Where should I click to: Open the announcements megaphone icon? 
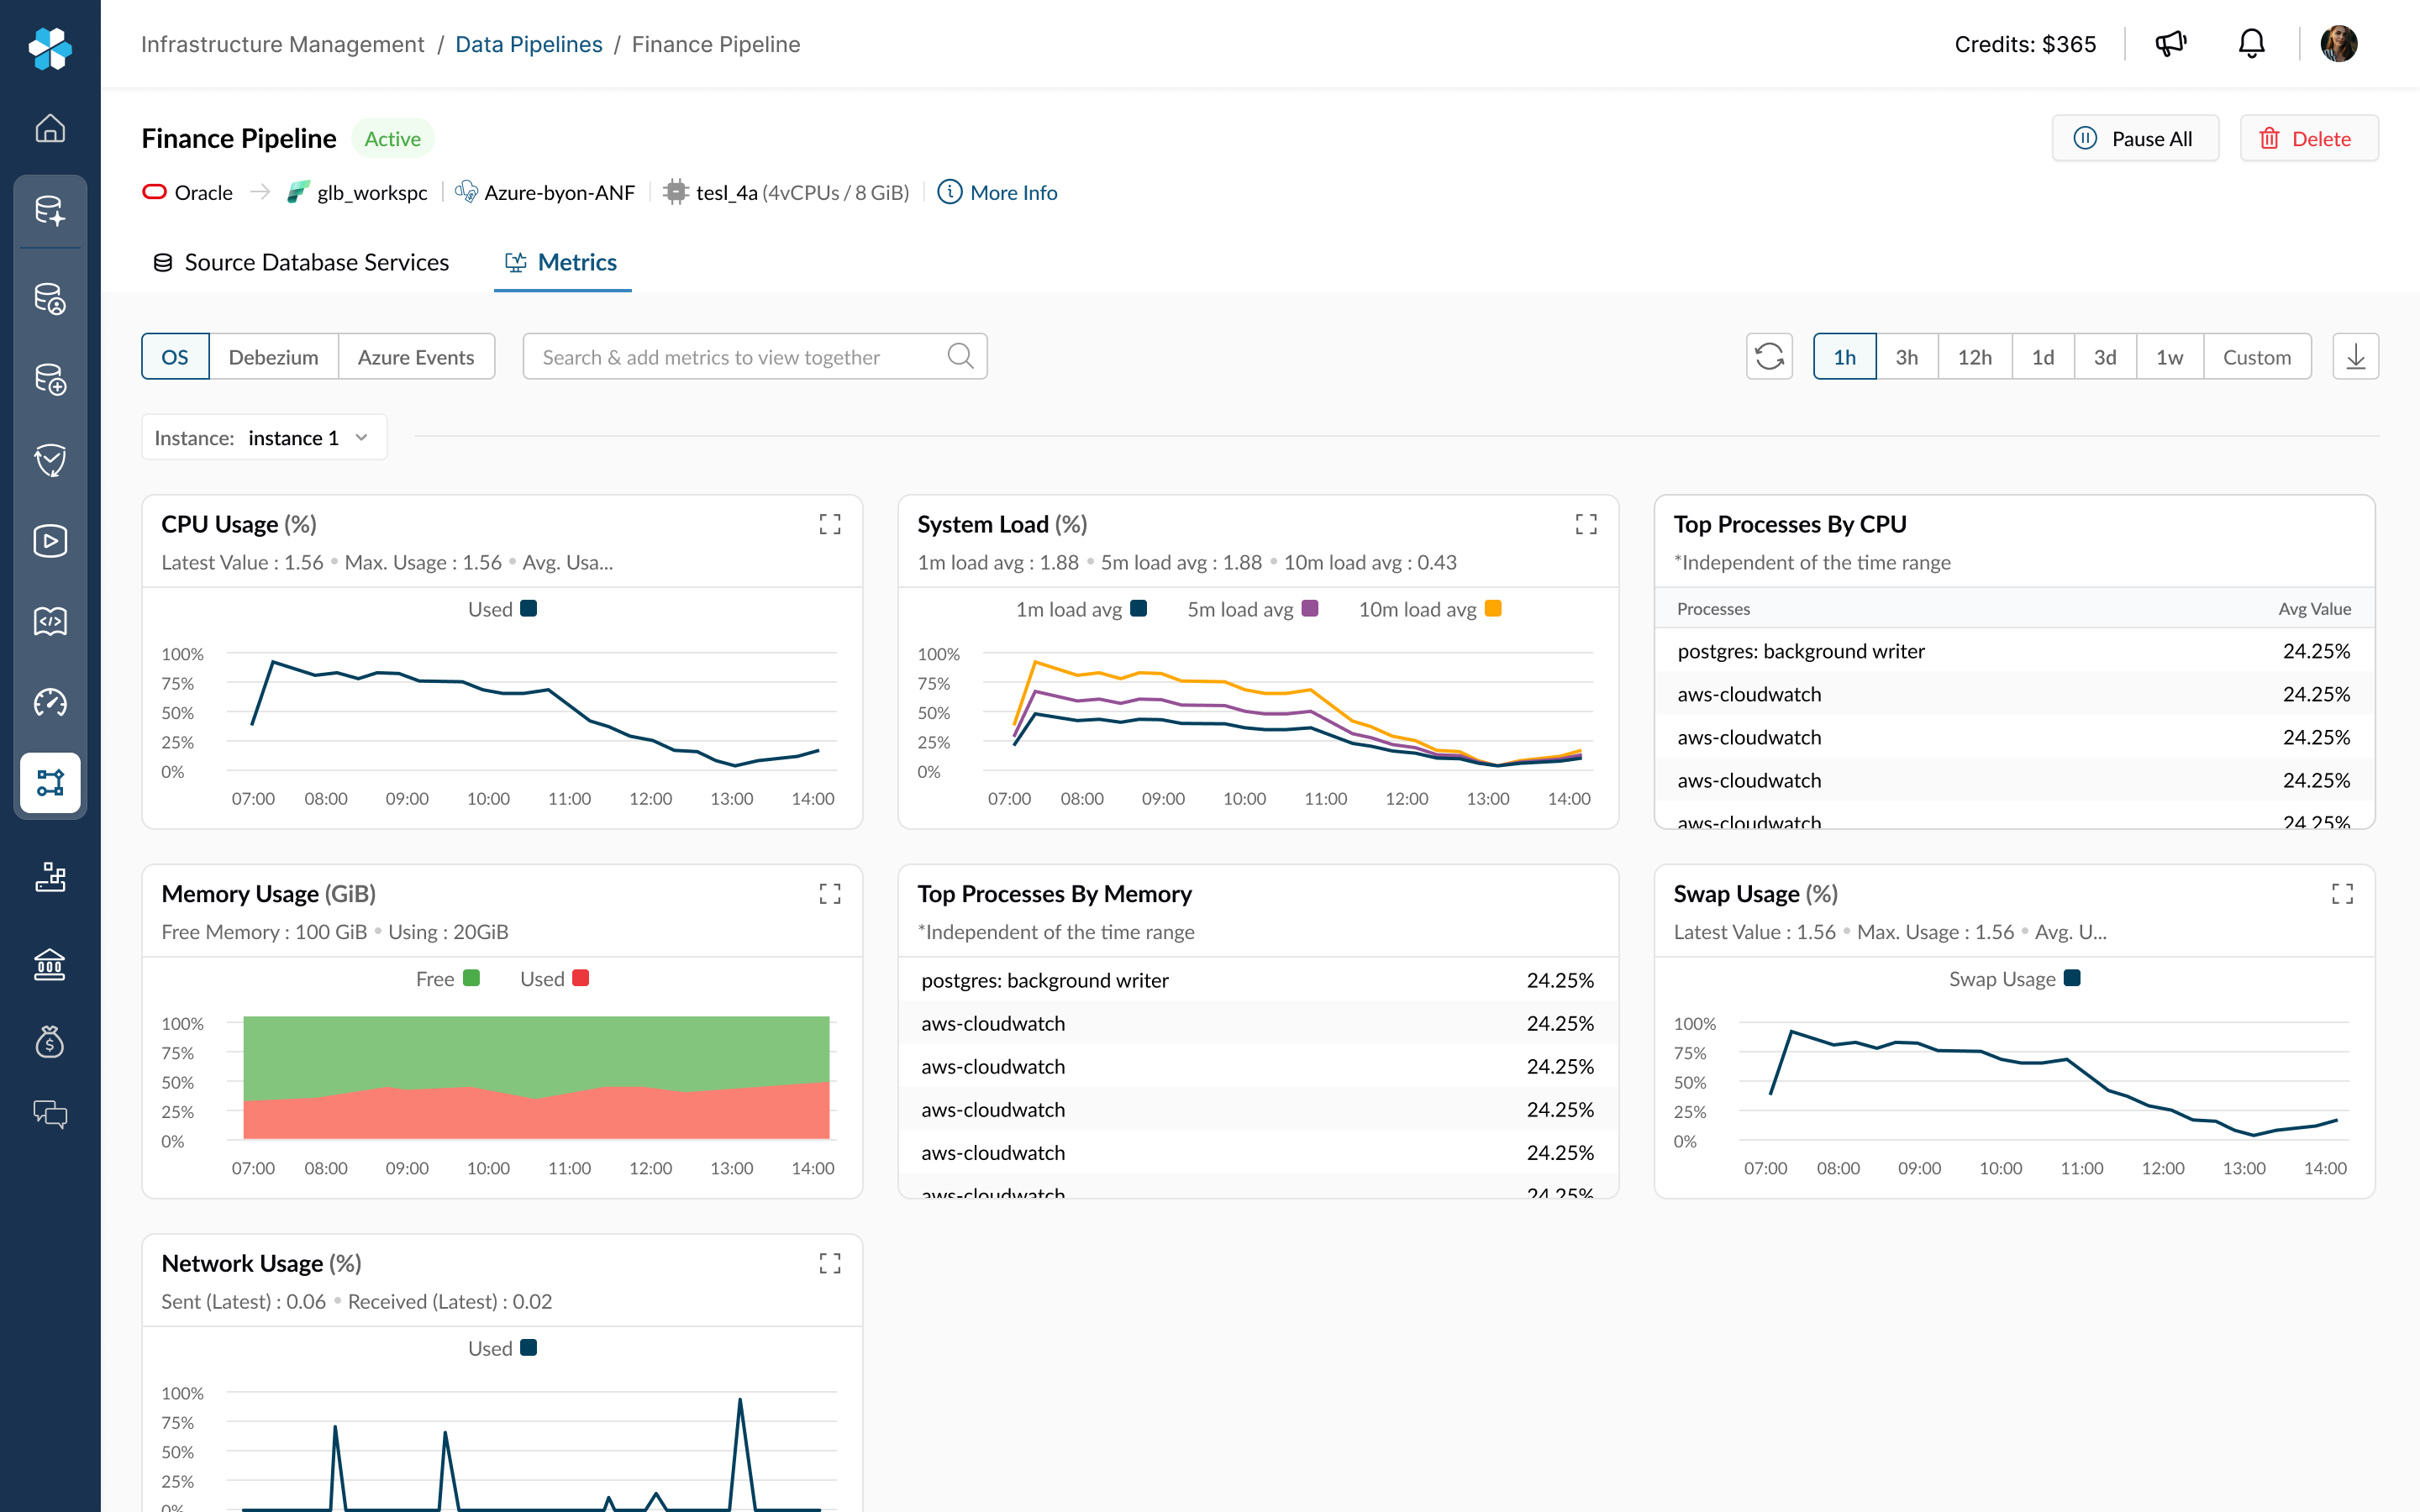pos(2170,43)
